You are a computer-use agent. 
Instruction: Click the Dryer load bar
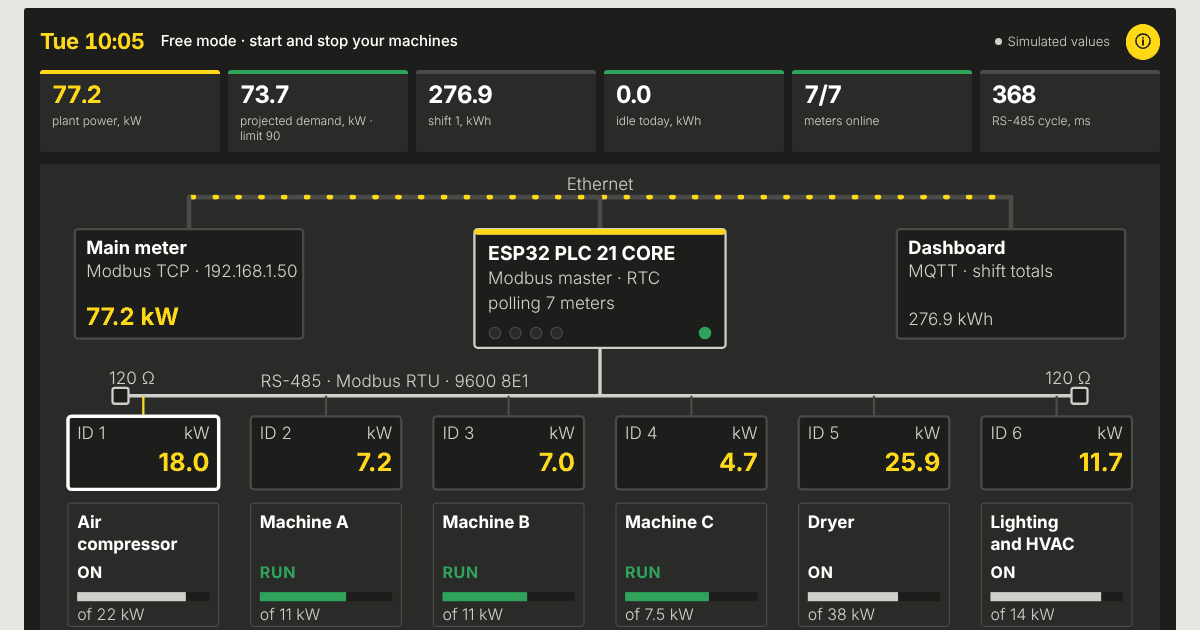[874, 596]
